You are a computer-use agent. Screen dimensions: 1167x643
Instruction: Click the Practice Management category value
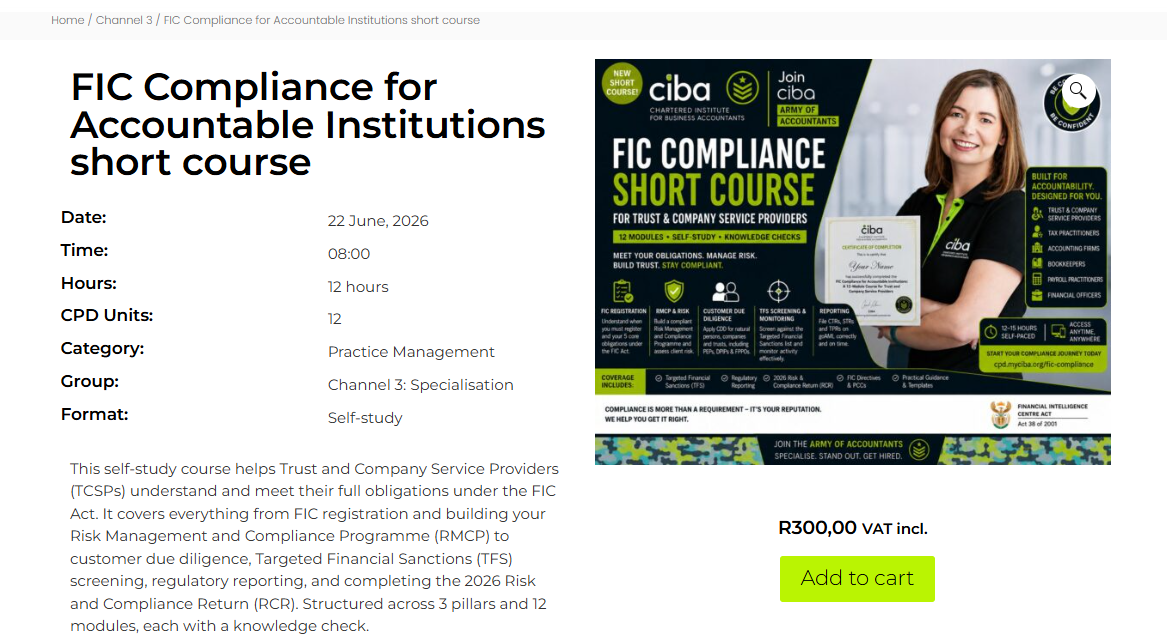(x=411, y=352)
